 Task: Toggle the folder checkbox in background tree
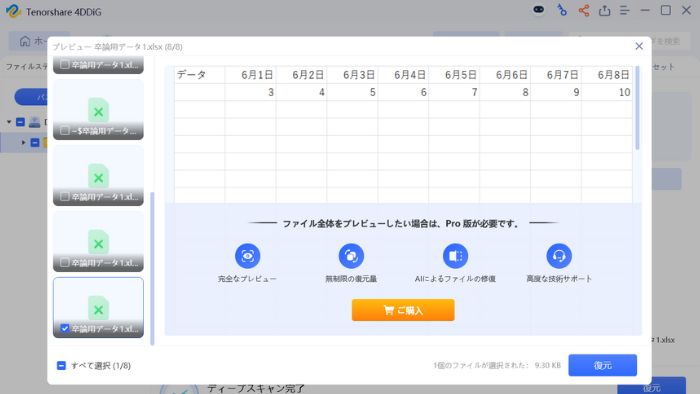click(35, 142)
